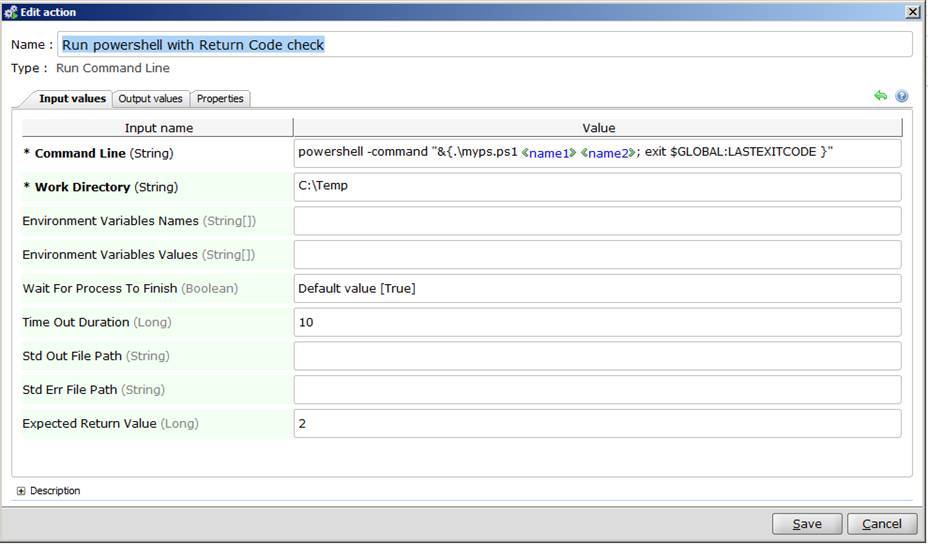This screenshot has width=928, height=544.
Task: Click the Work Directory value field
Action: (x=597, y=187)
